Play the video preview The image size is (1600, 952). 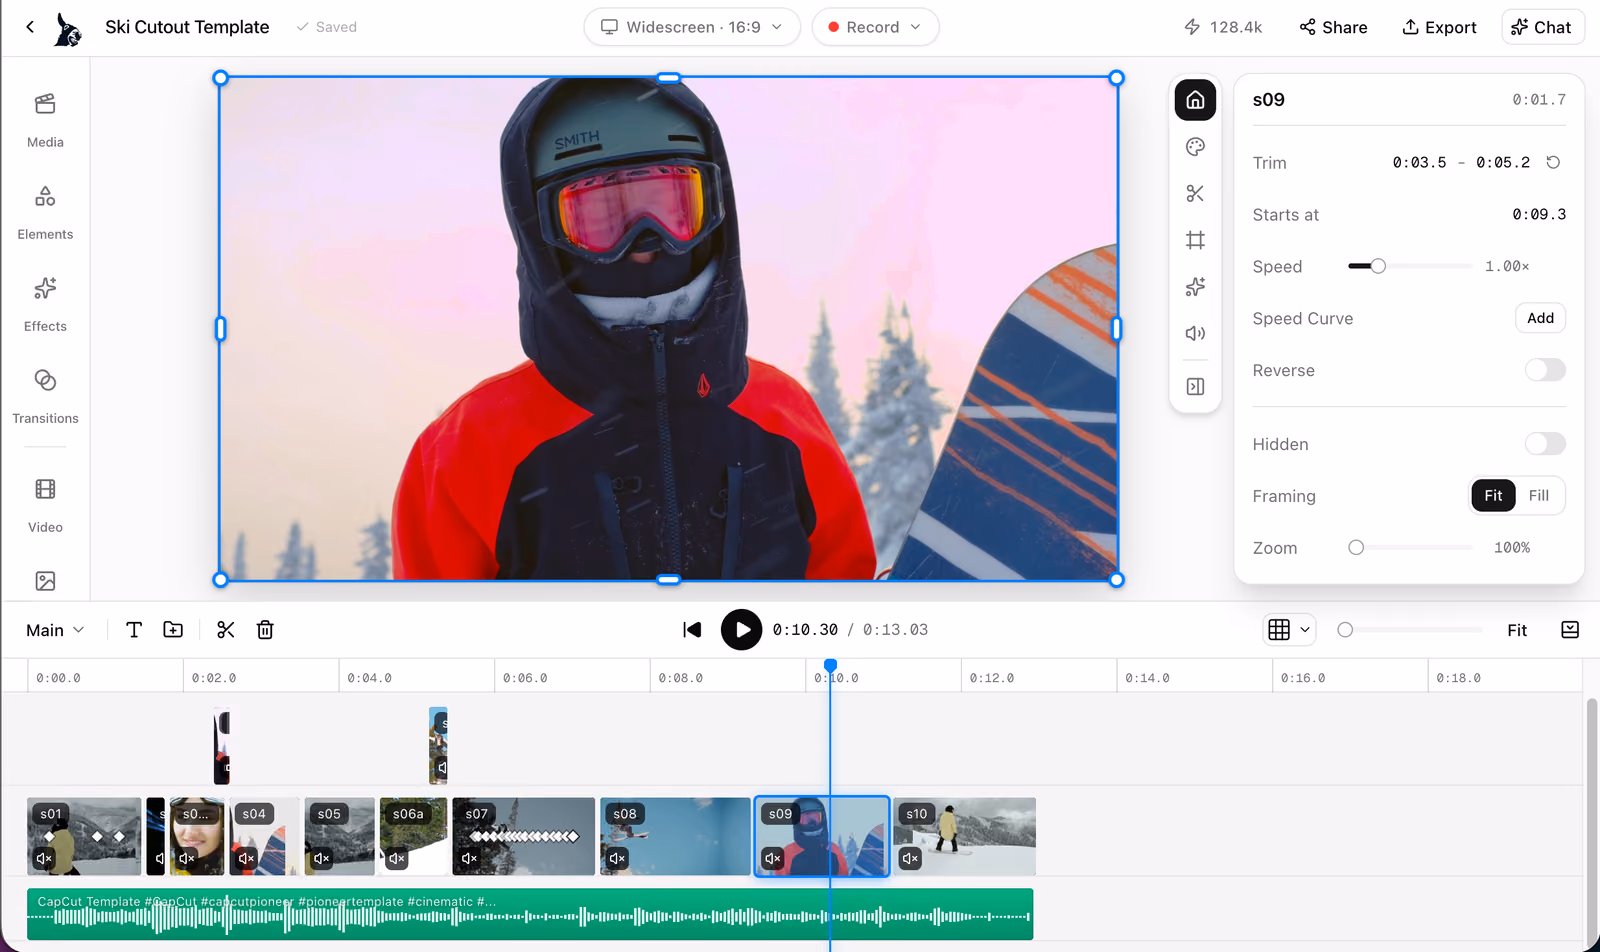[x=741, y=630]
